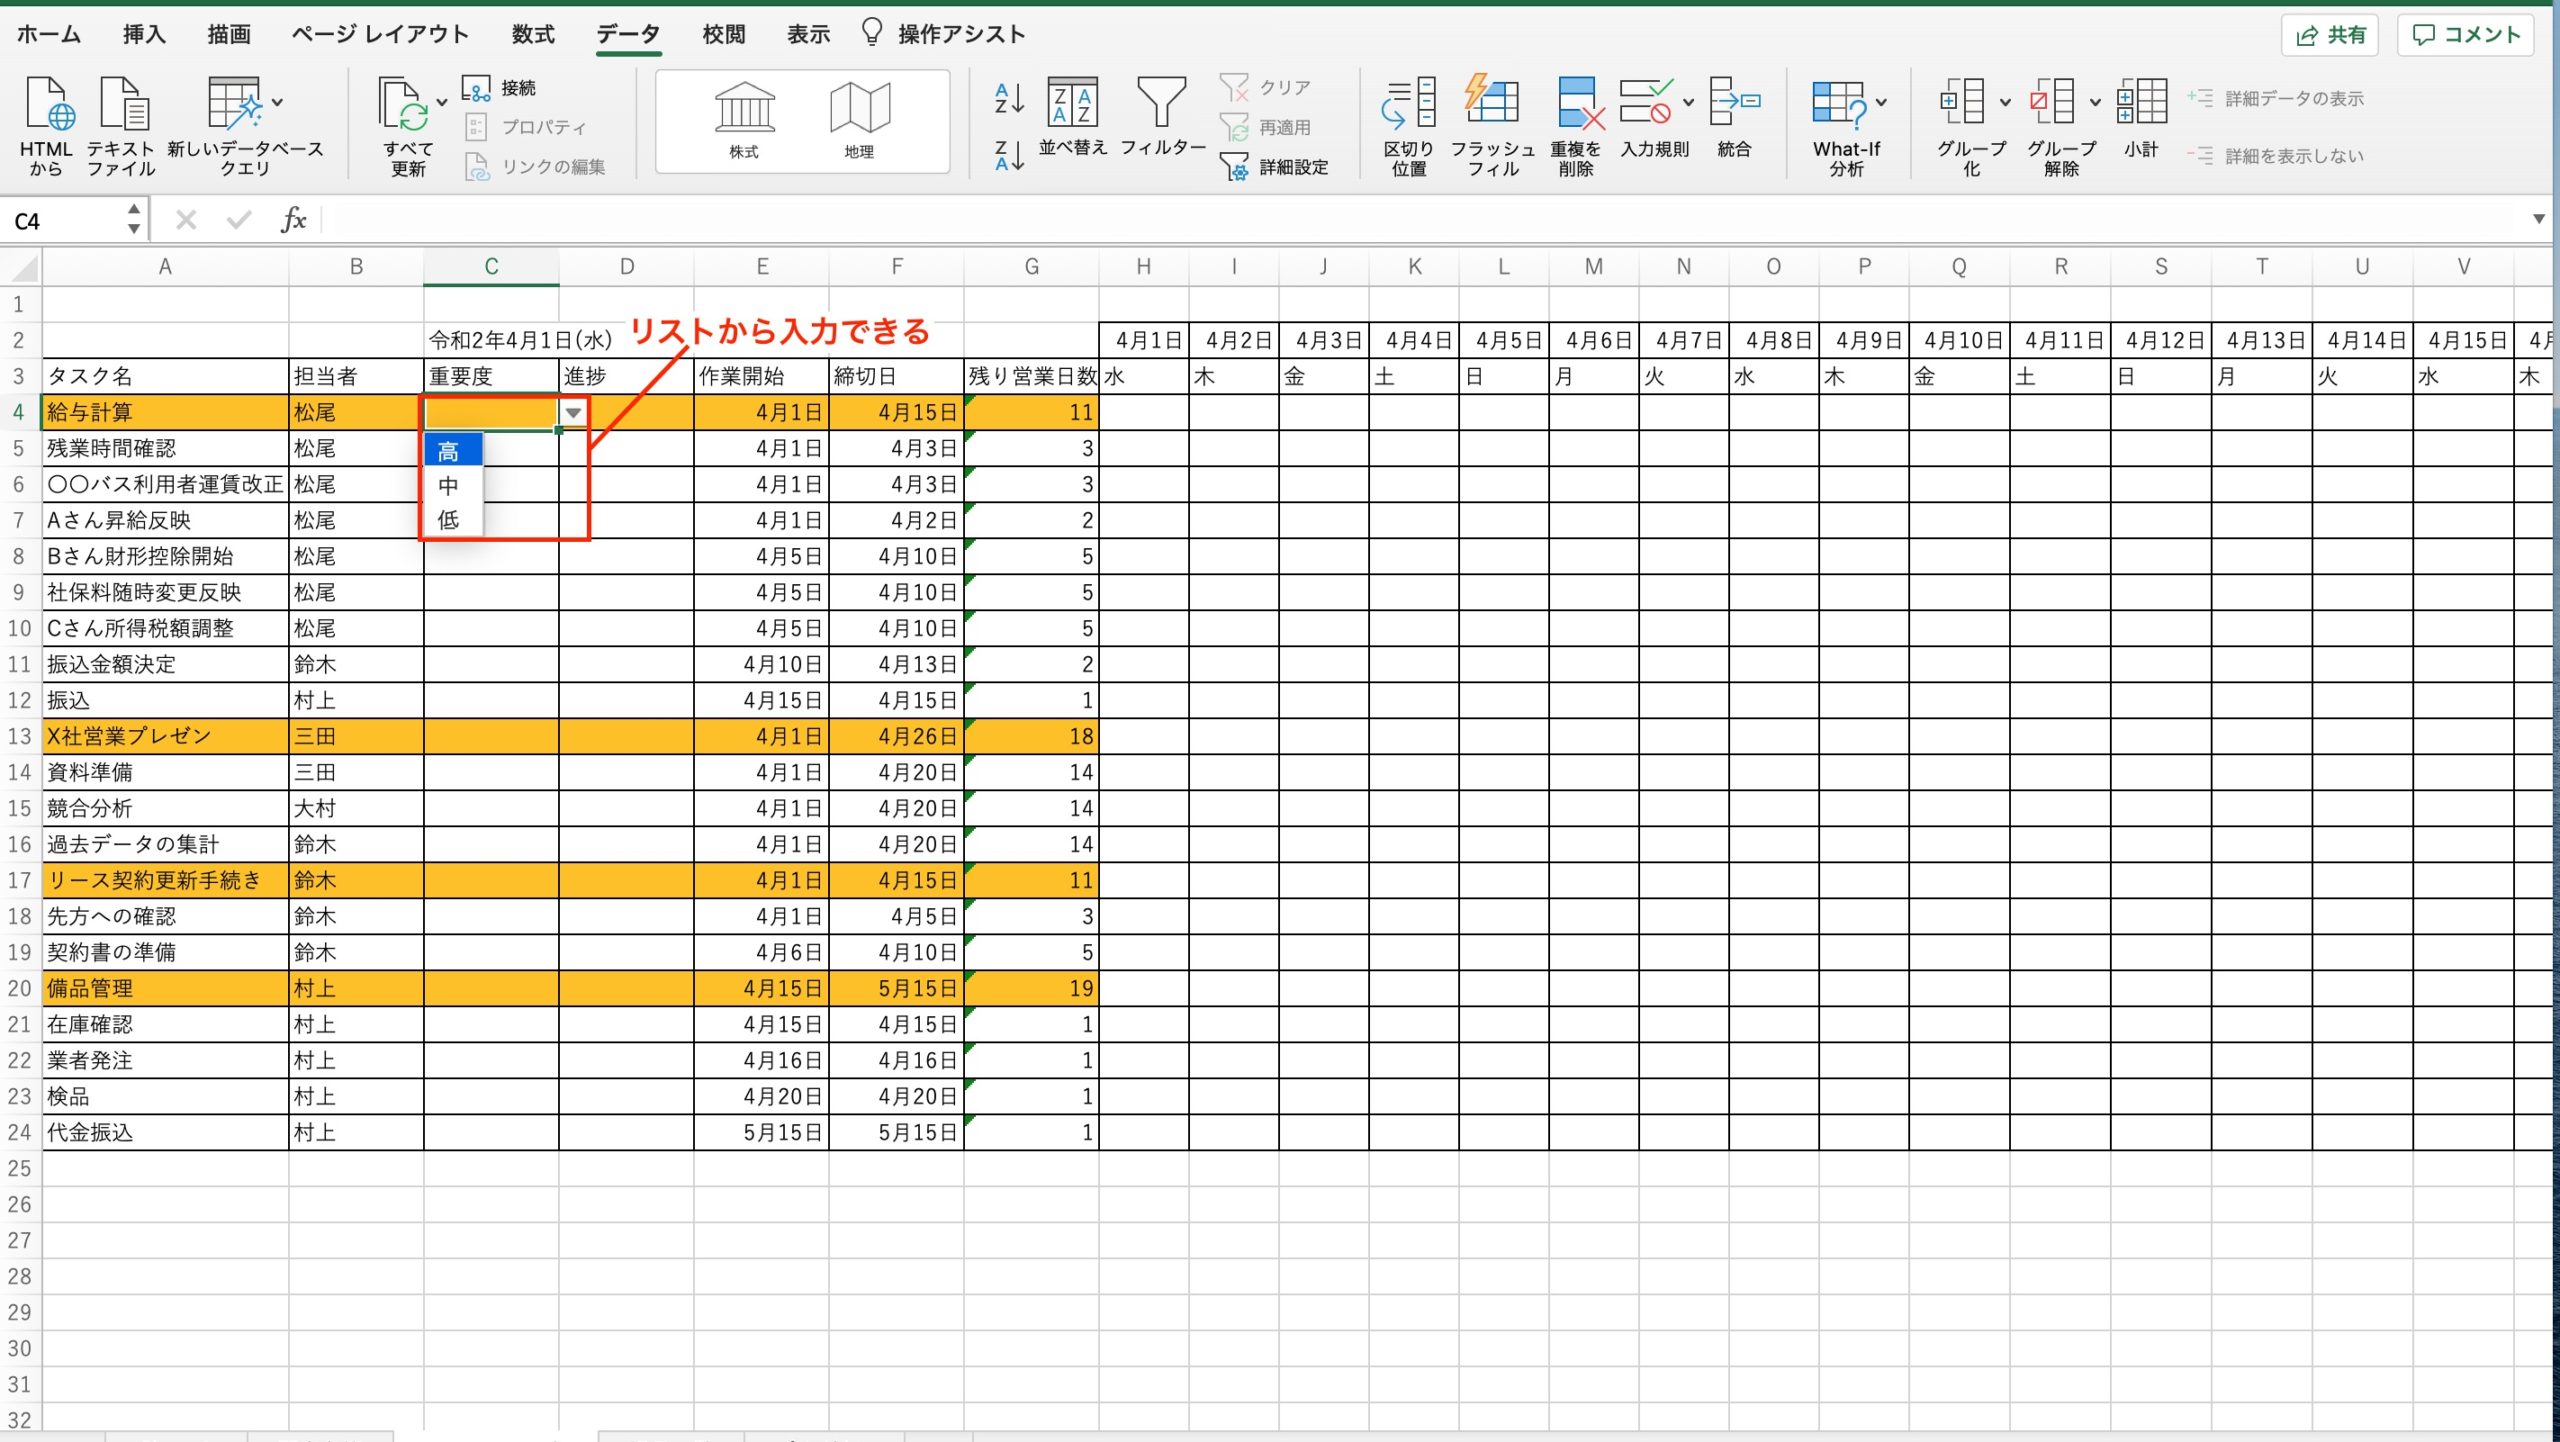Image resolution: width=2560 pixels, height=1442 pixels.
Task: Click the name box showing C4
Action: coord(62,221)
